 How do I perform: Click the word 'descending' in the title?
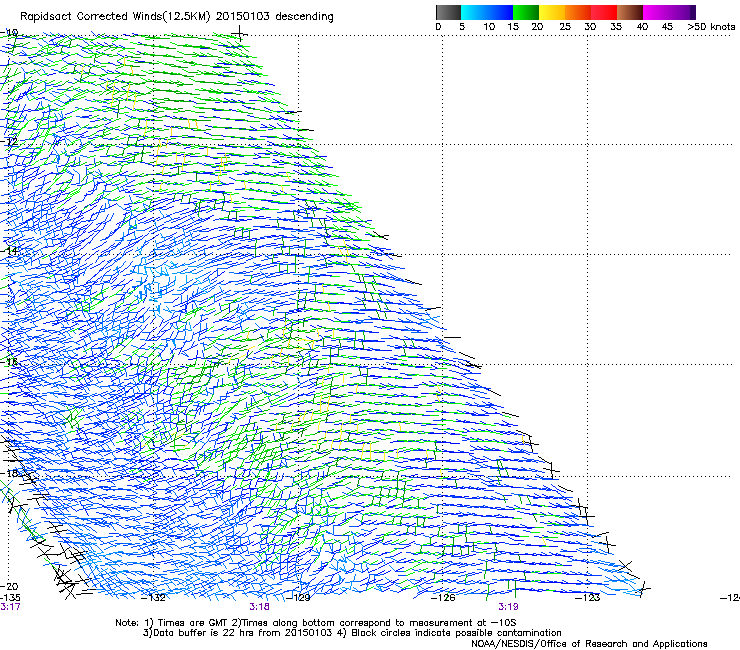(304, 17)
